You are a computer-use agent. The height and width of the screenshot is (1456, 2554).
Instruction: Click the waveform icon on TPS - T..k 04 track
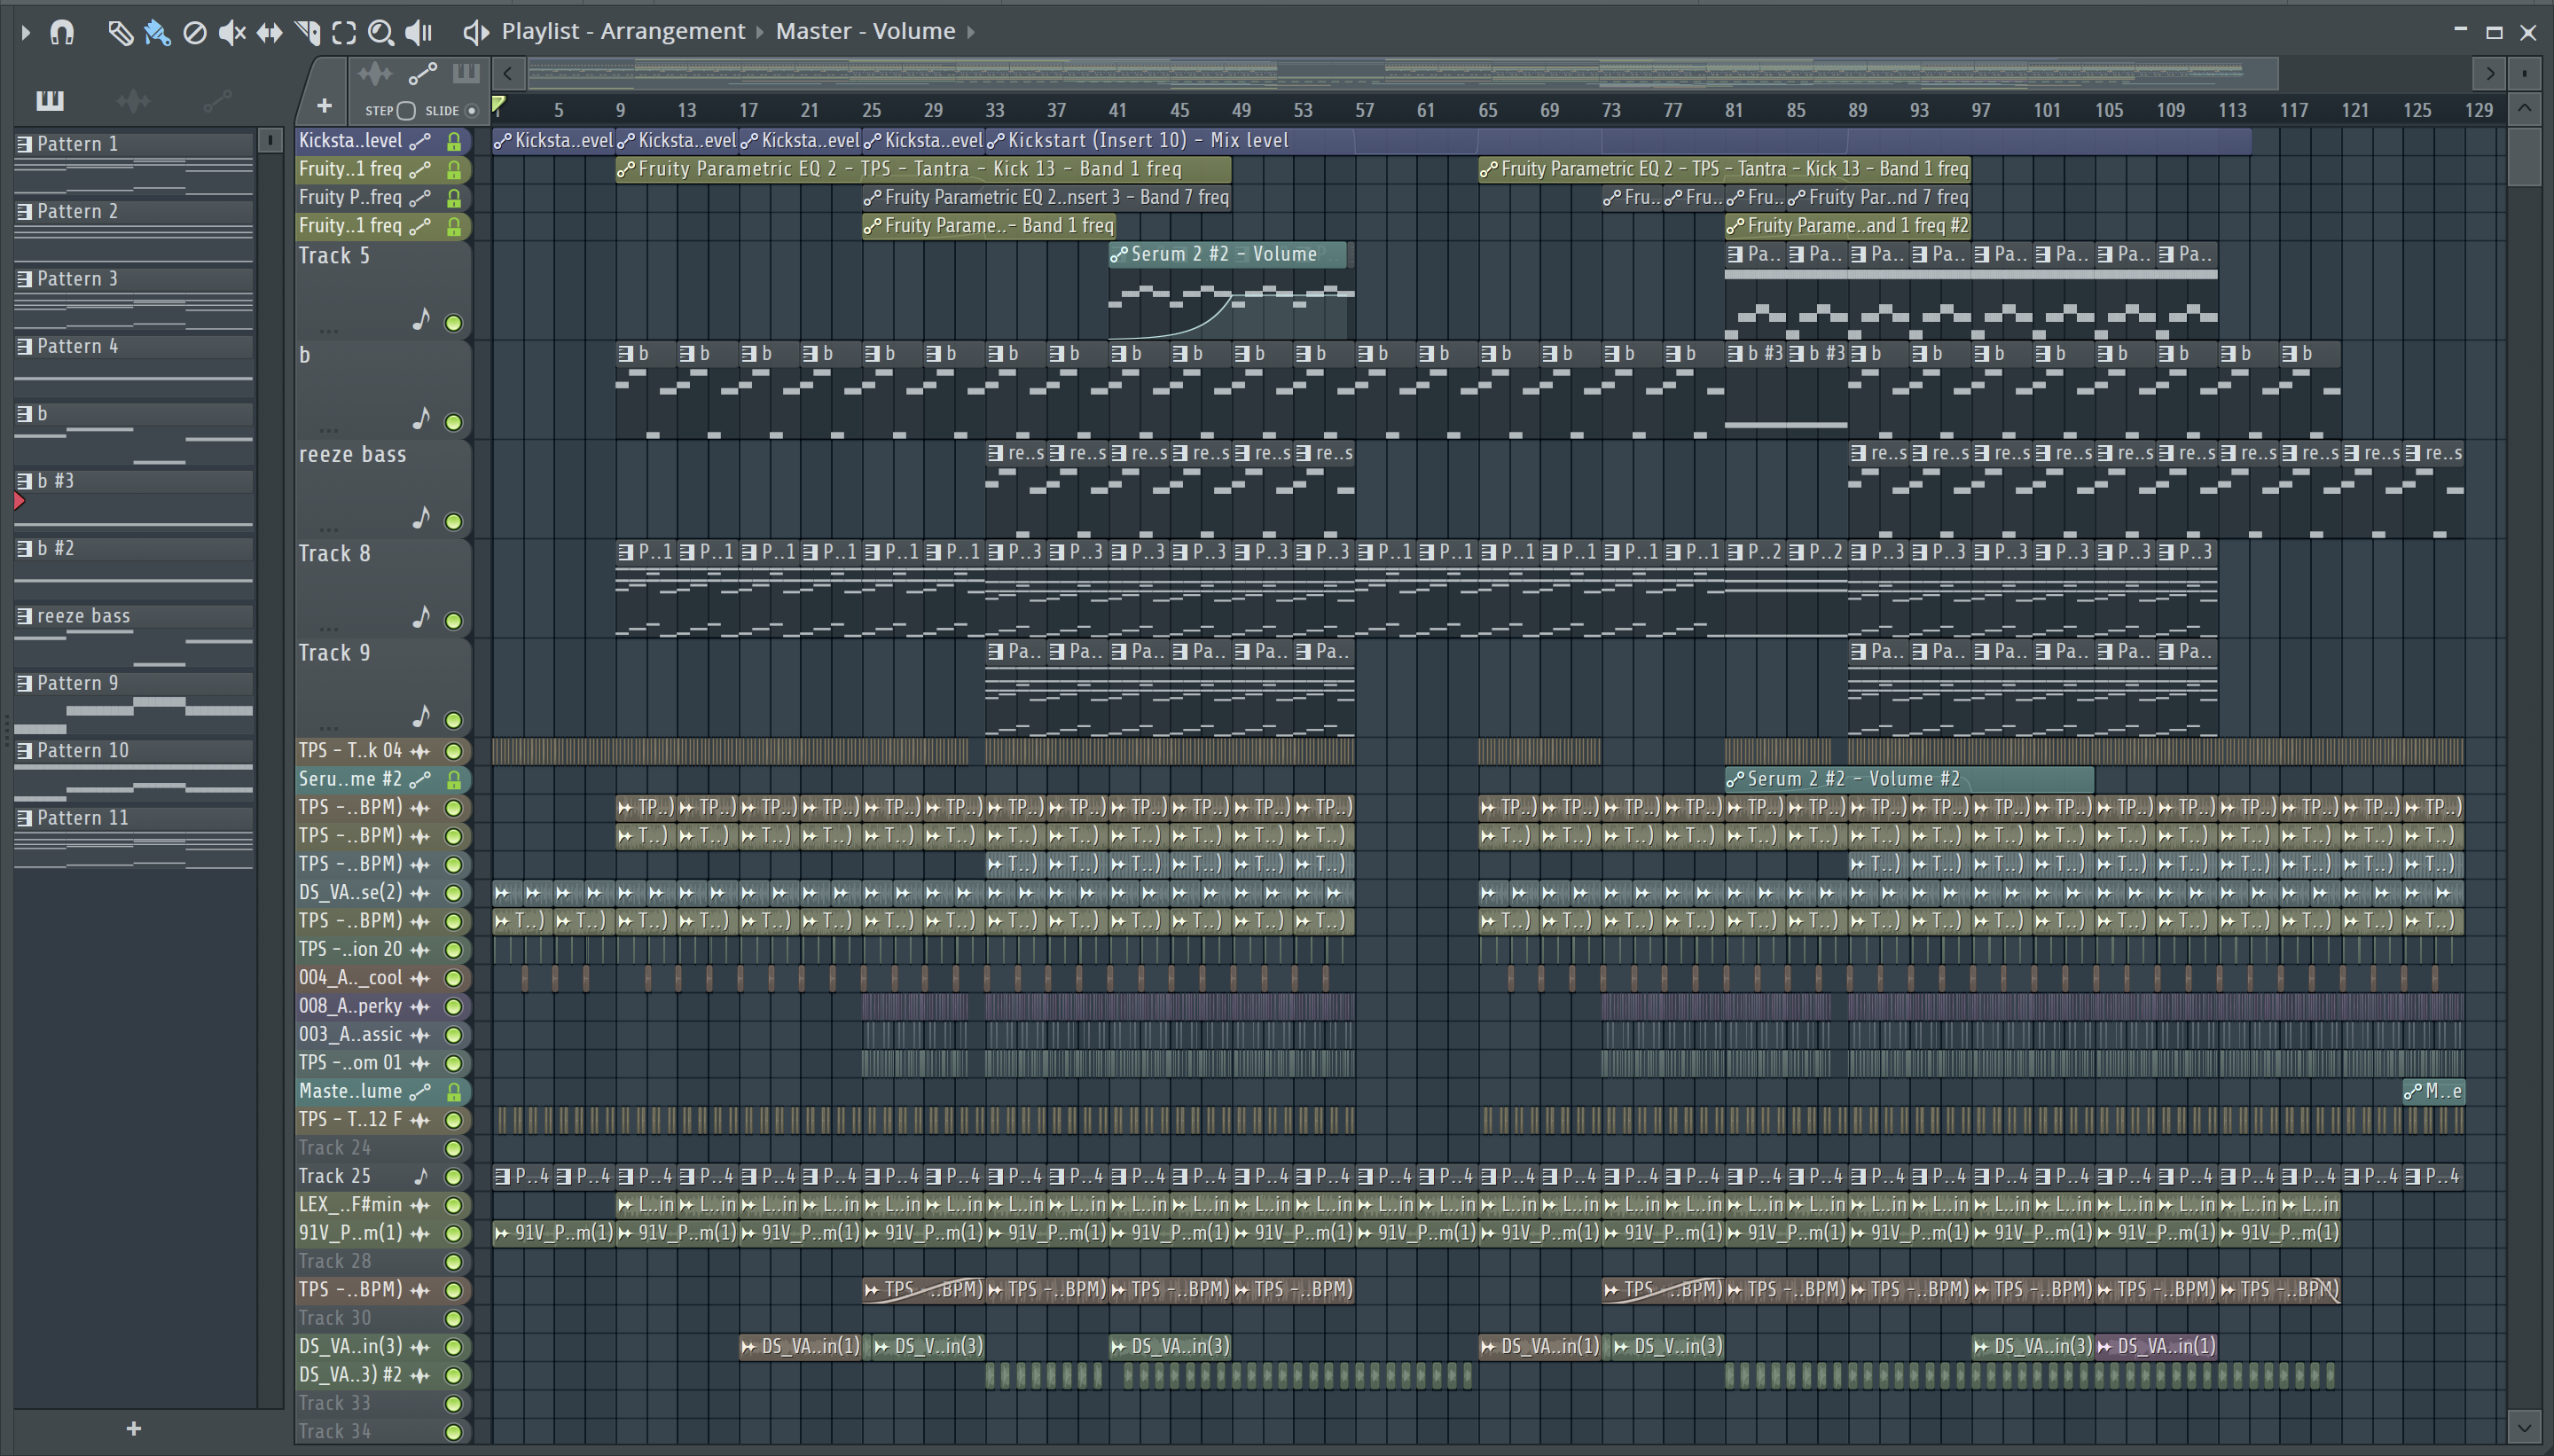pyautogui.click(x=421, y=751)
